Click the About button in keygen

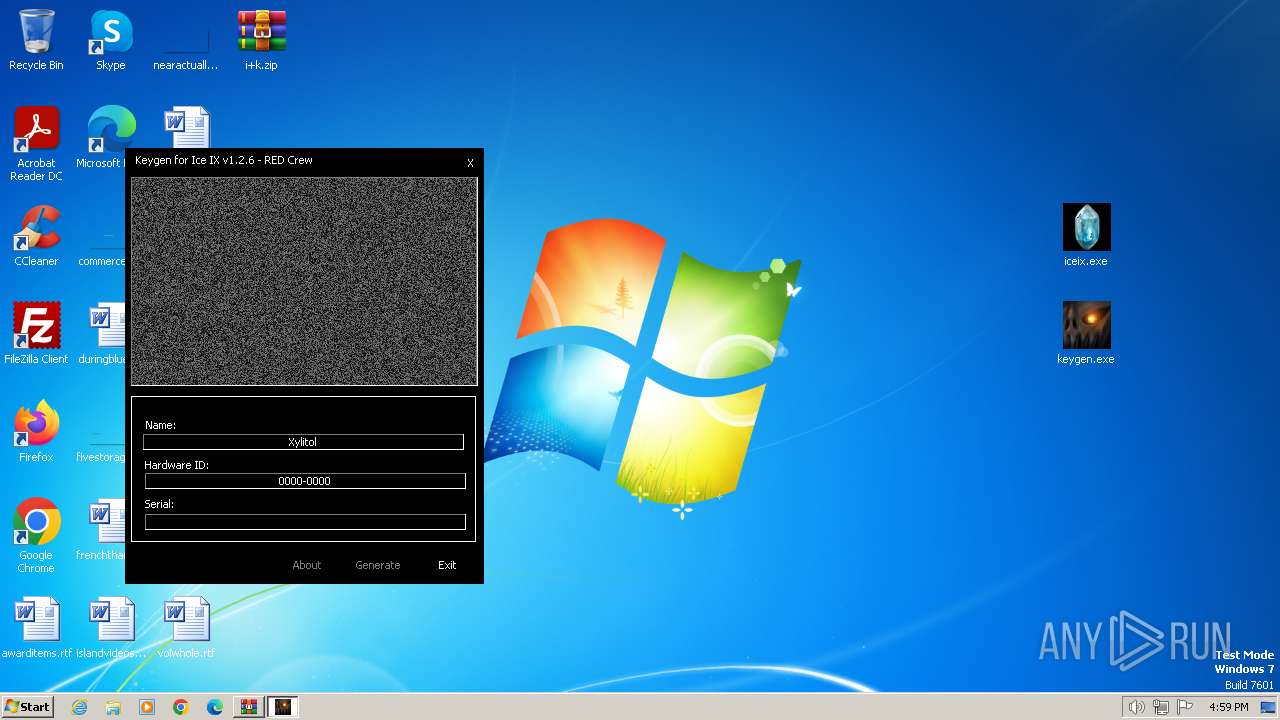tap(307, 565)
